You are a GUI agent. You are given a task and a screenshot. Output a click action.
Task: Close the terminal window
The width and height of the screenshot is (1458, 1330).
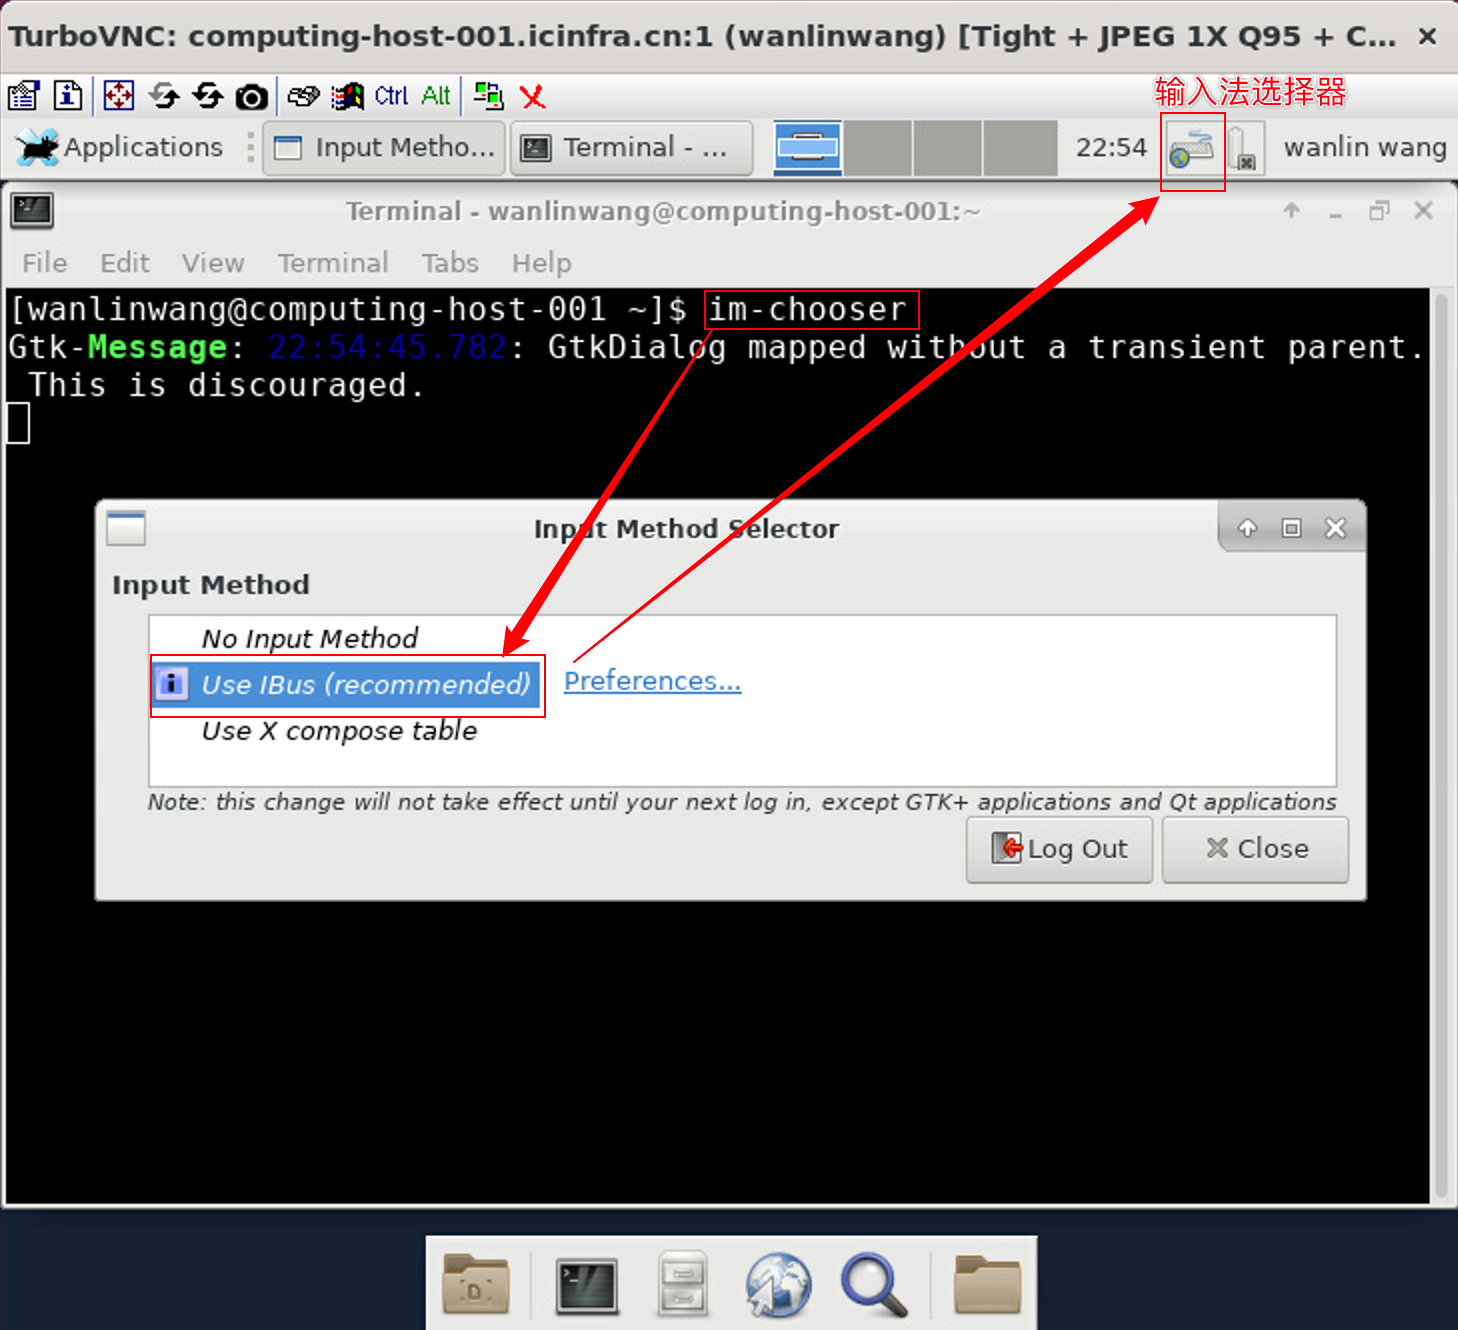pyautogui.click(x=1424, y=210)
